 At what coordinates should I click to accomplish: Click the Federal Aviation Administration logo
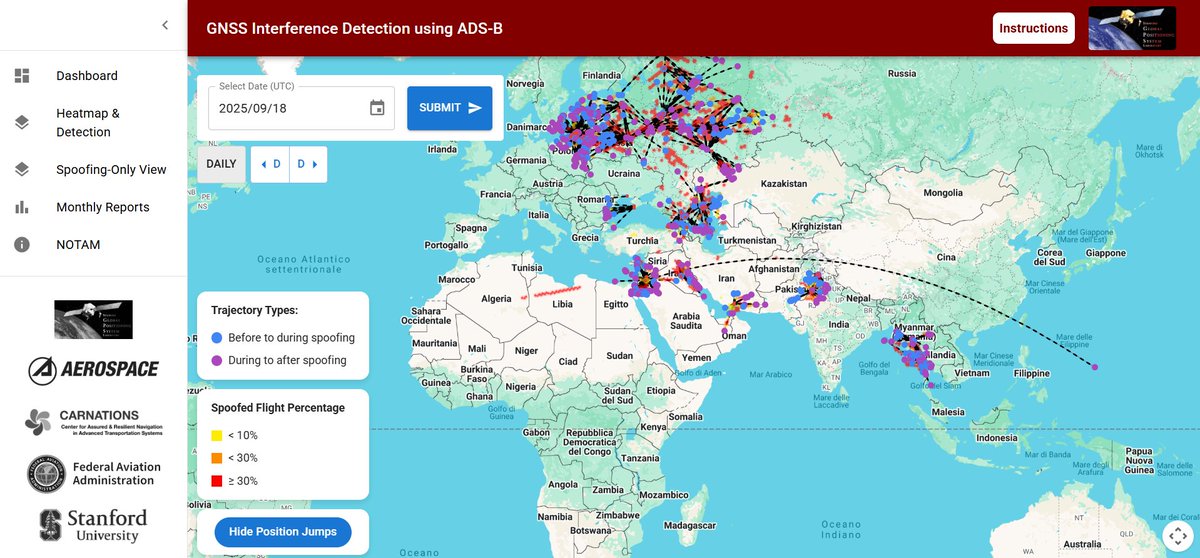point(93,474)
